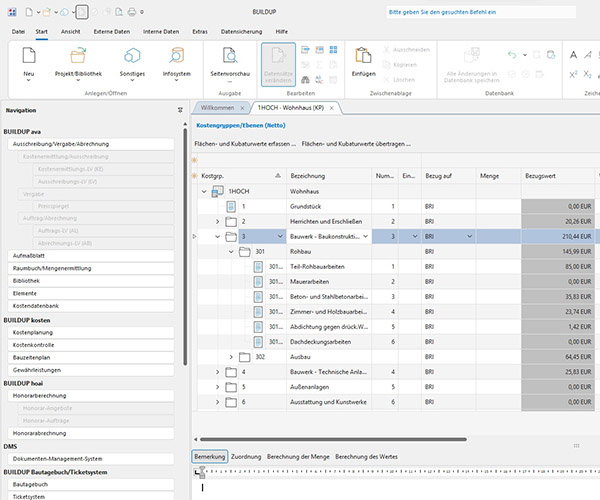Click the New document icon in quick access toolbar
The height and width of the screenshot is (500, 600).
pyautogui.click(x=29, y=12)
